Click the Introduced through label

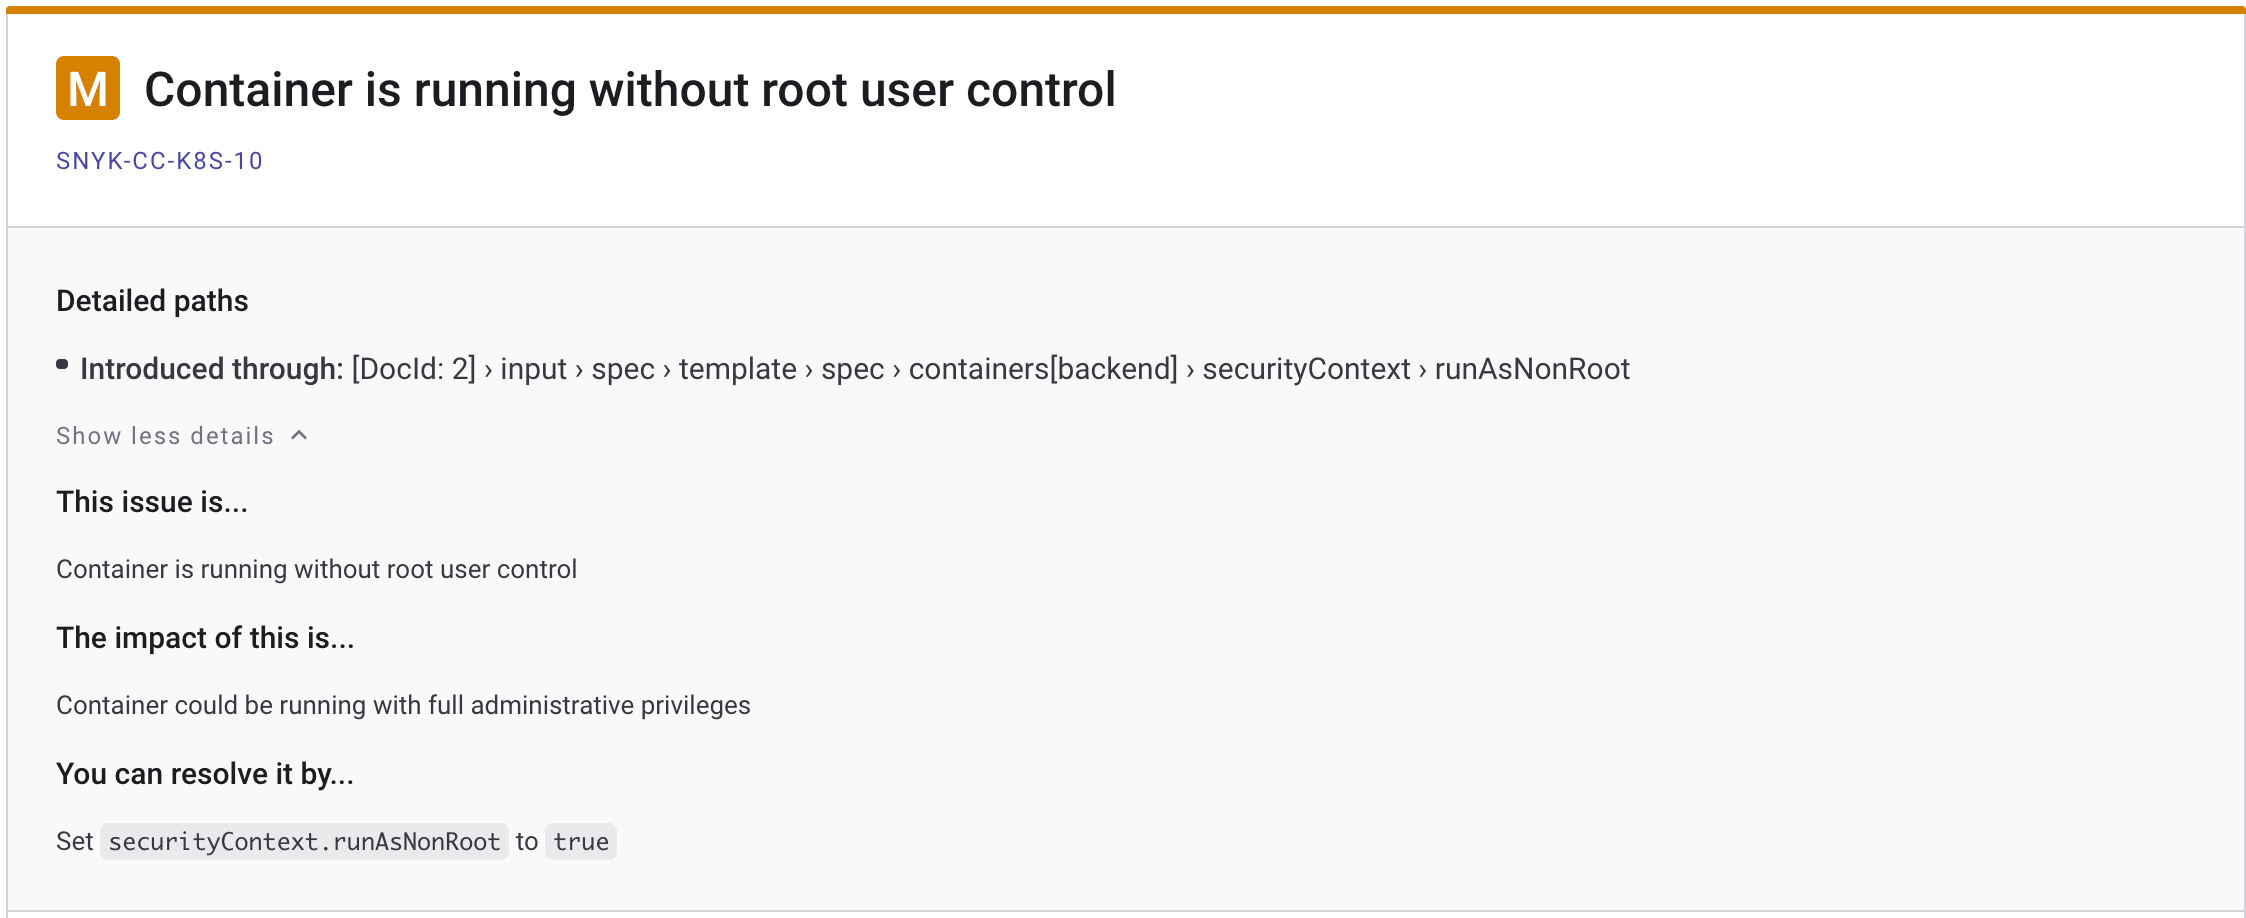coord(212,369)
